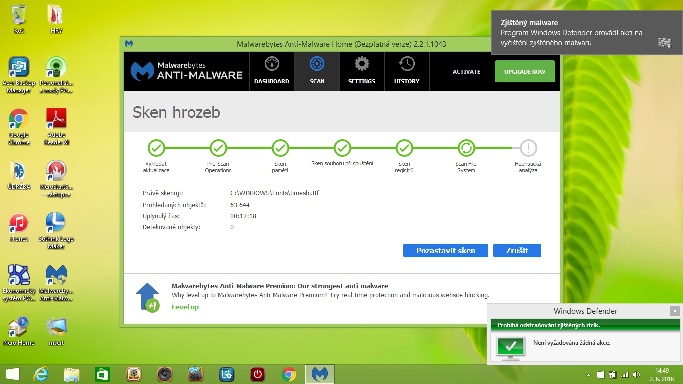683x384 pixels.
Task: Click the volume icon in system tray
Action: (x=636, y=374)
